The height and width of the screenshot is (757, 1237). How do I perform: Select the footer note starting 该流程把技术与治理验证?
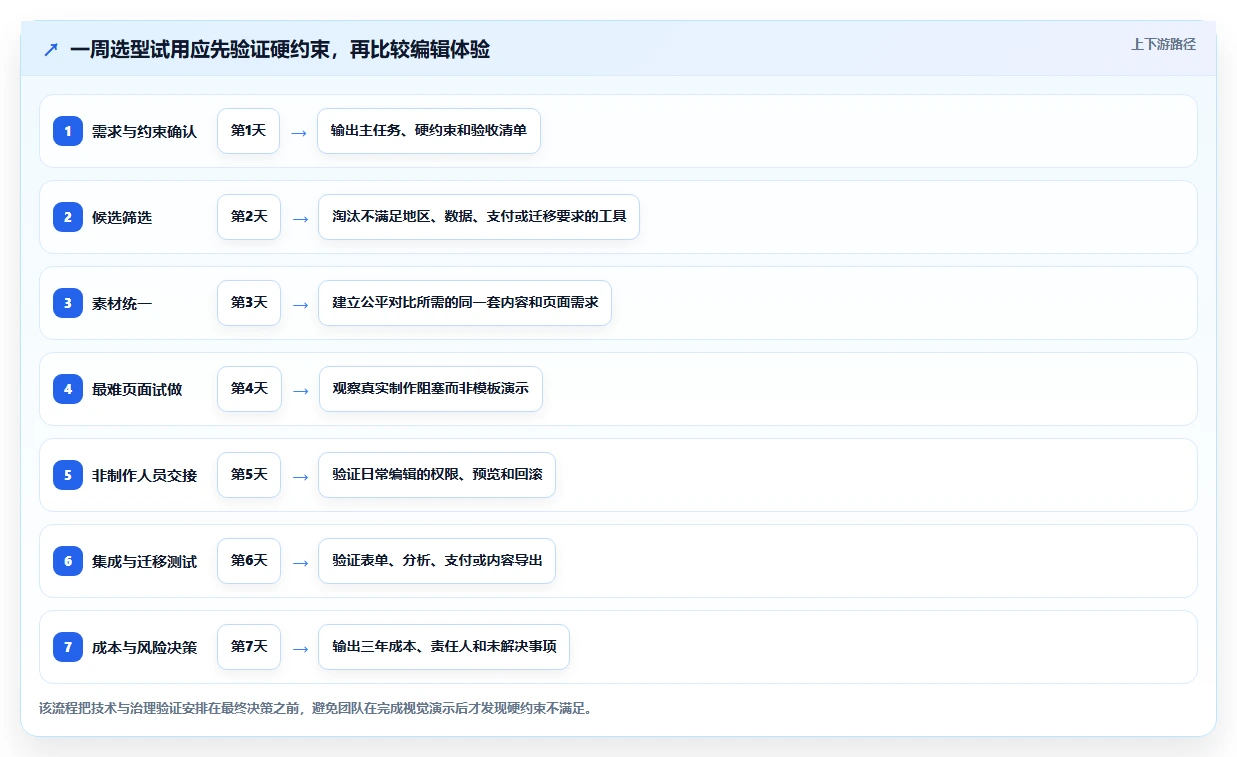coord(316,709)
